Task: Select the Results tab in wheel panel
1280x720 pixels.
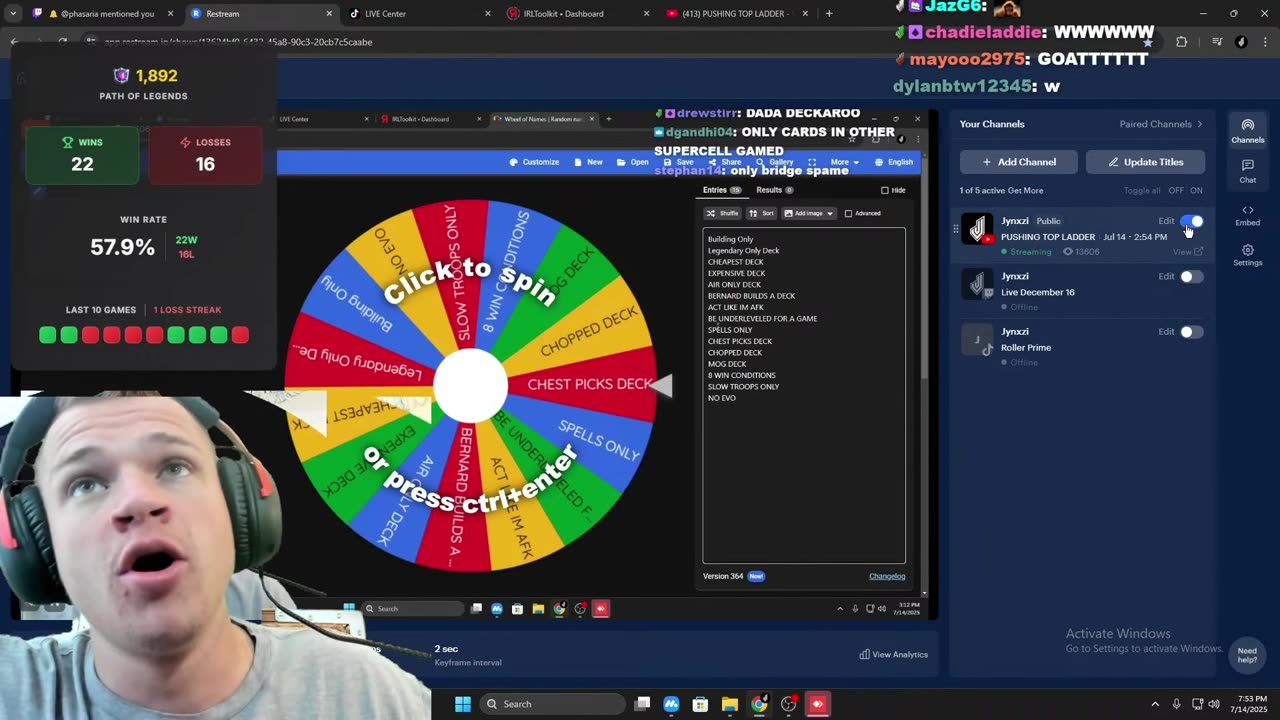Action: coord(774,190)
